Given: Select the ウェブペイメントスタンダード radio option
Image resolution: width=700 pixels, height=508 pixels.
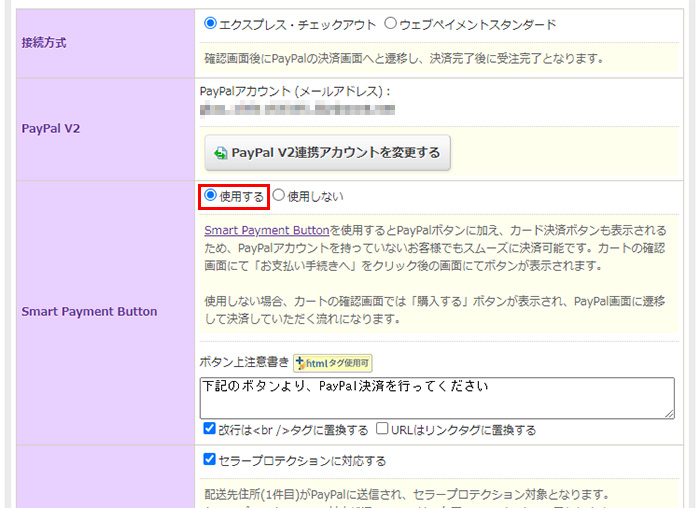Looking at the screenshot, I should 390,23.
